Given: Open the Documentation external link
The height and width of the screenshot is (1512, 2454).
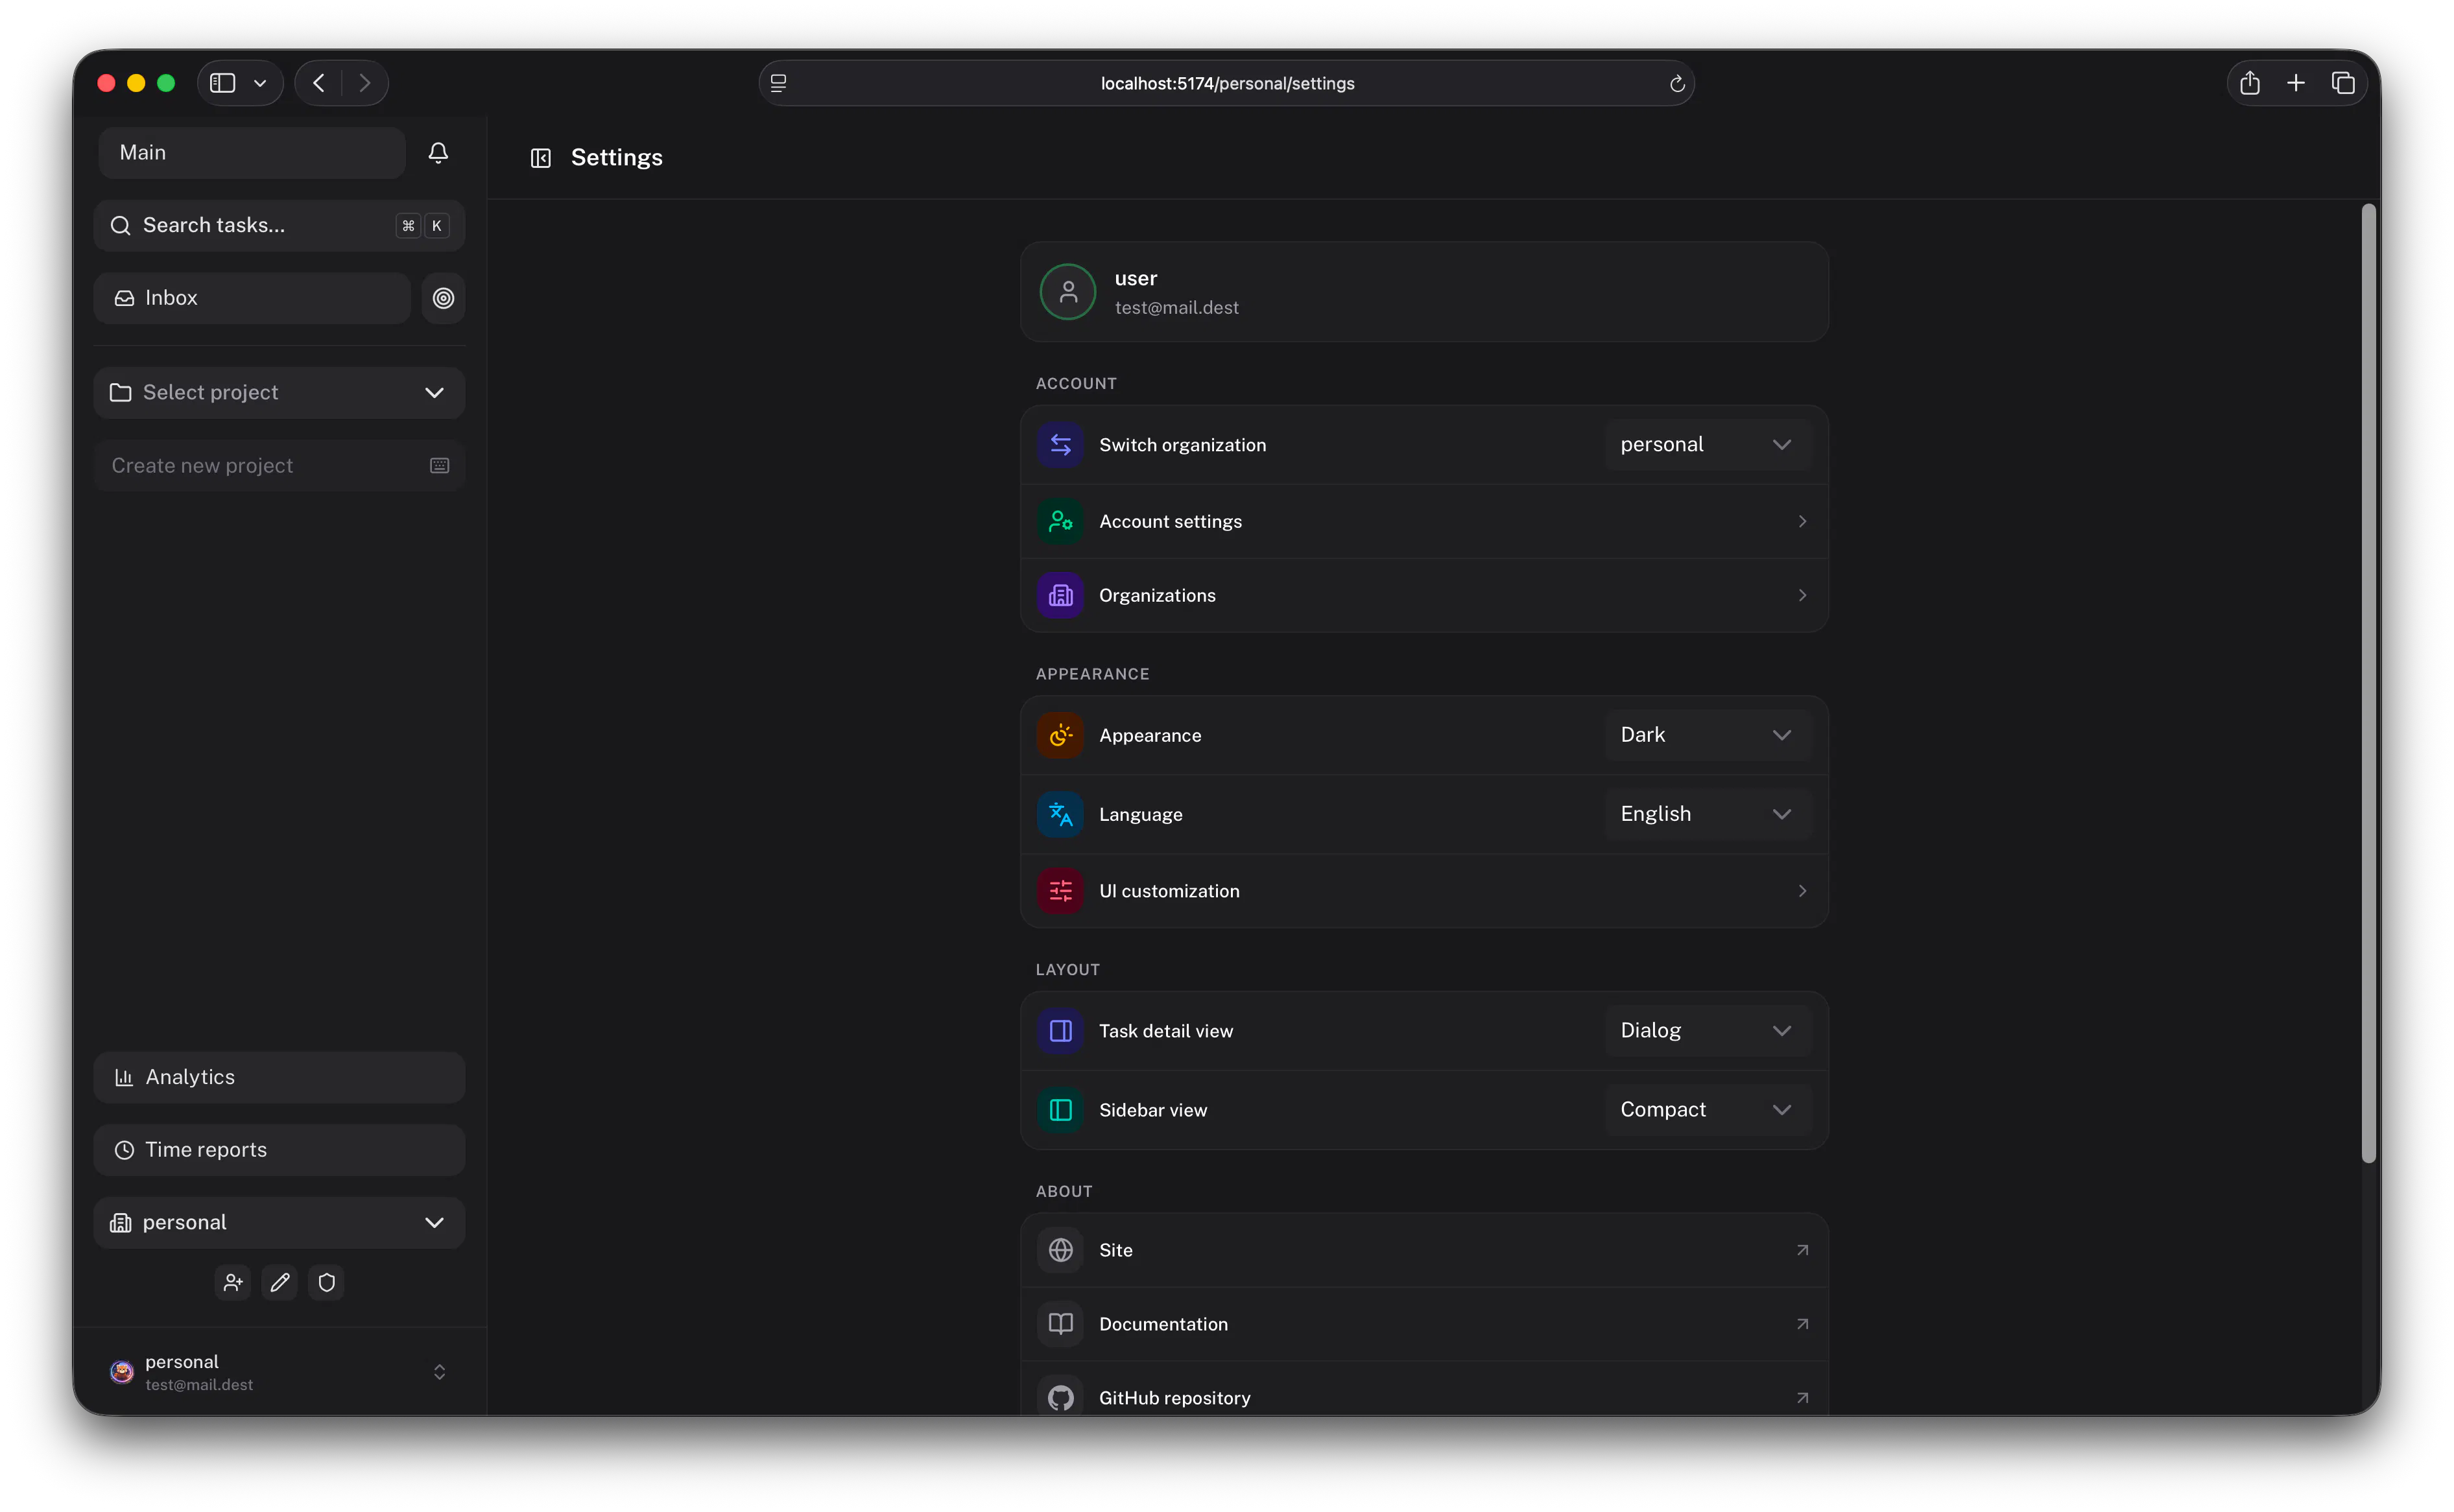Looking at the screenshot, I should [x=1424, y=1324].
